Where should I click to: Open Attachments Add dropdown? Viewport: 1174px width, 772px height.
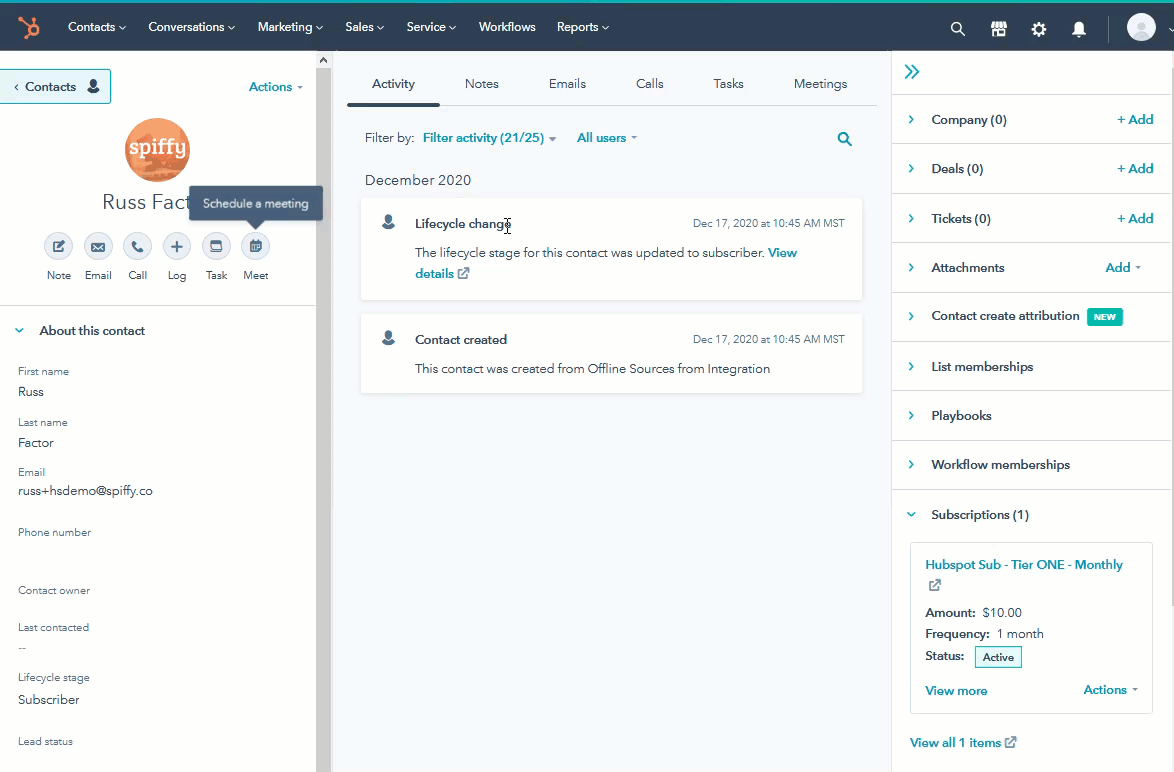pos(1123,267)
